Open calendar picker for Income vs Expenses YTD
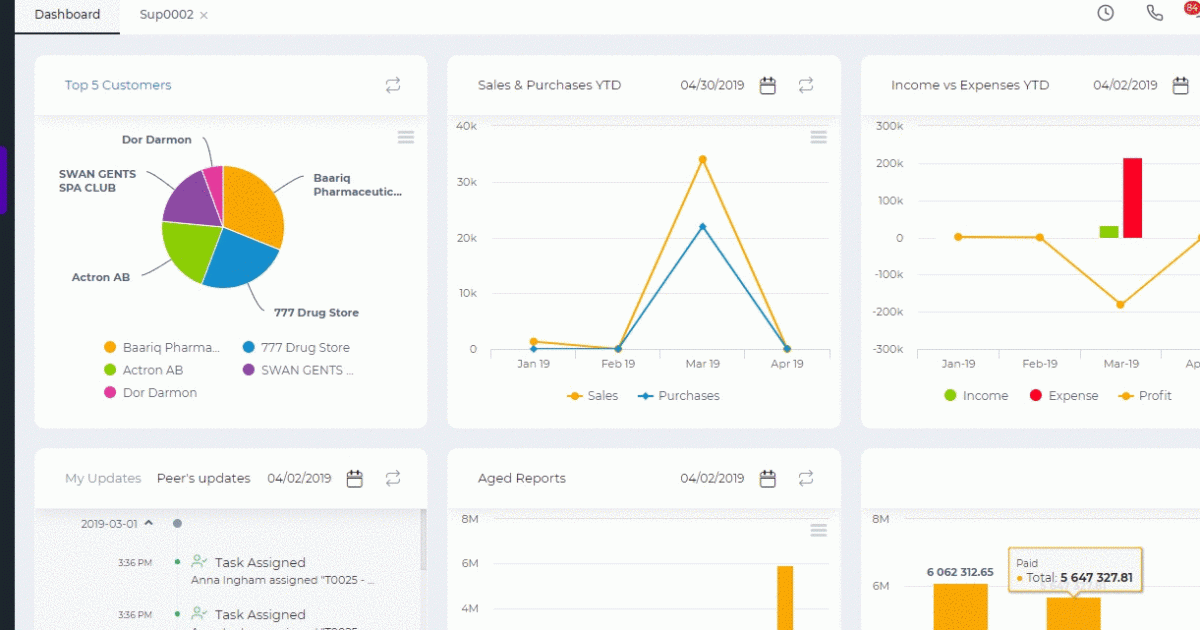Screen dimensions: 1200x630 point(1181,86)
